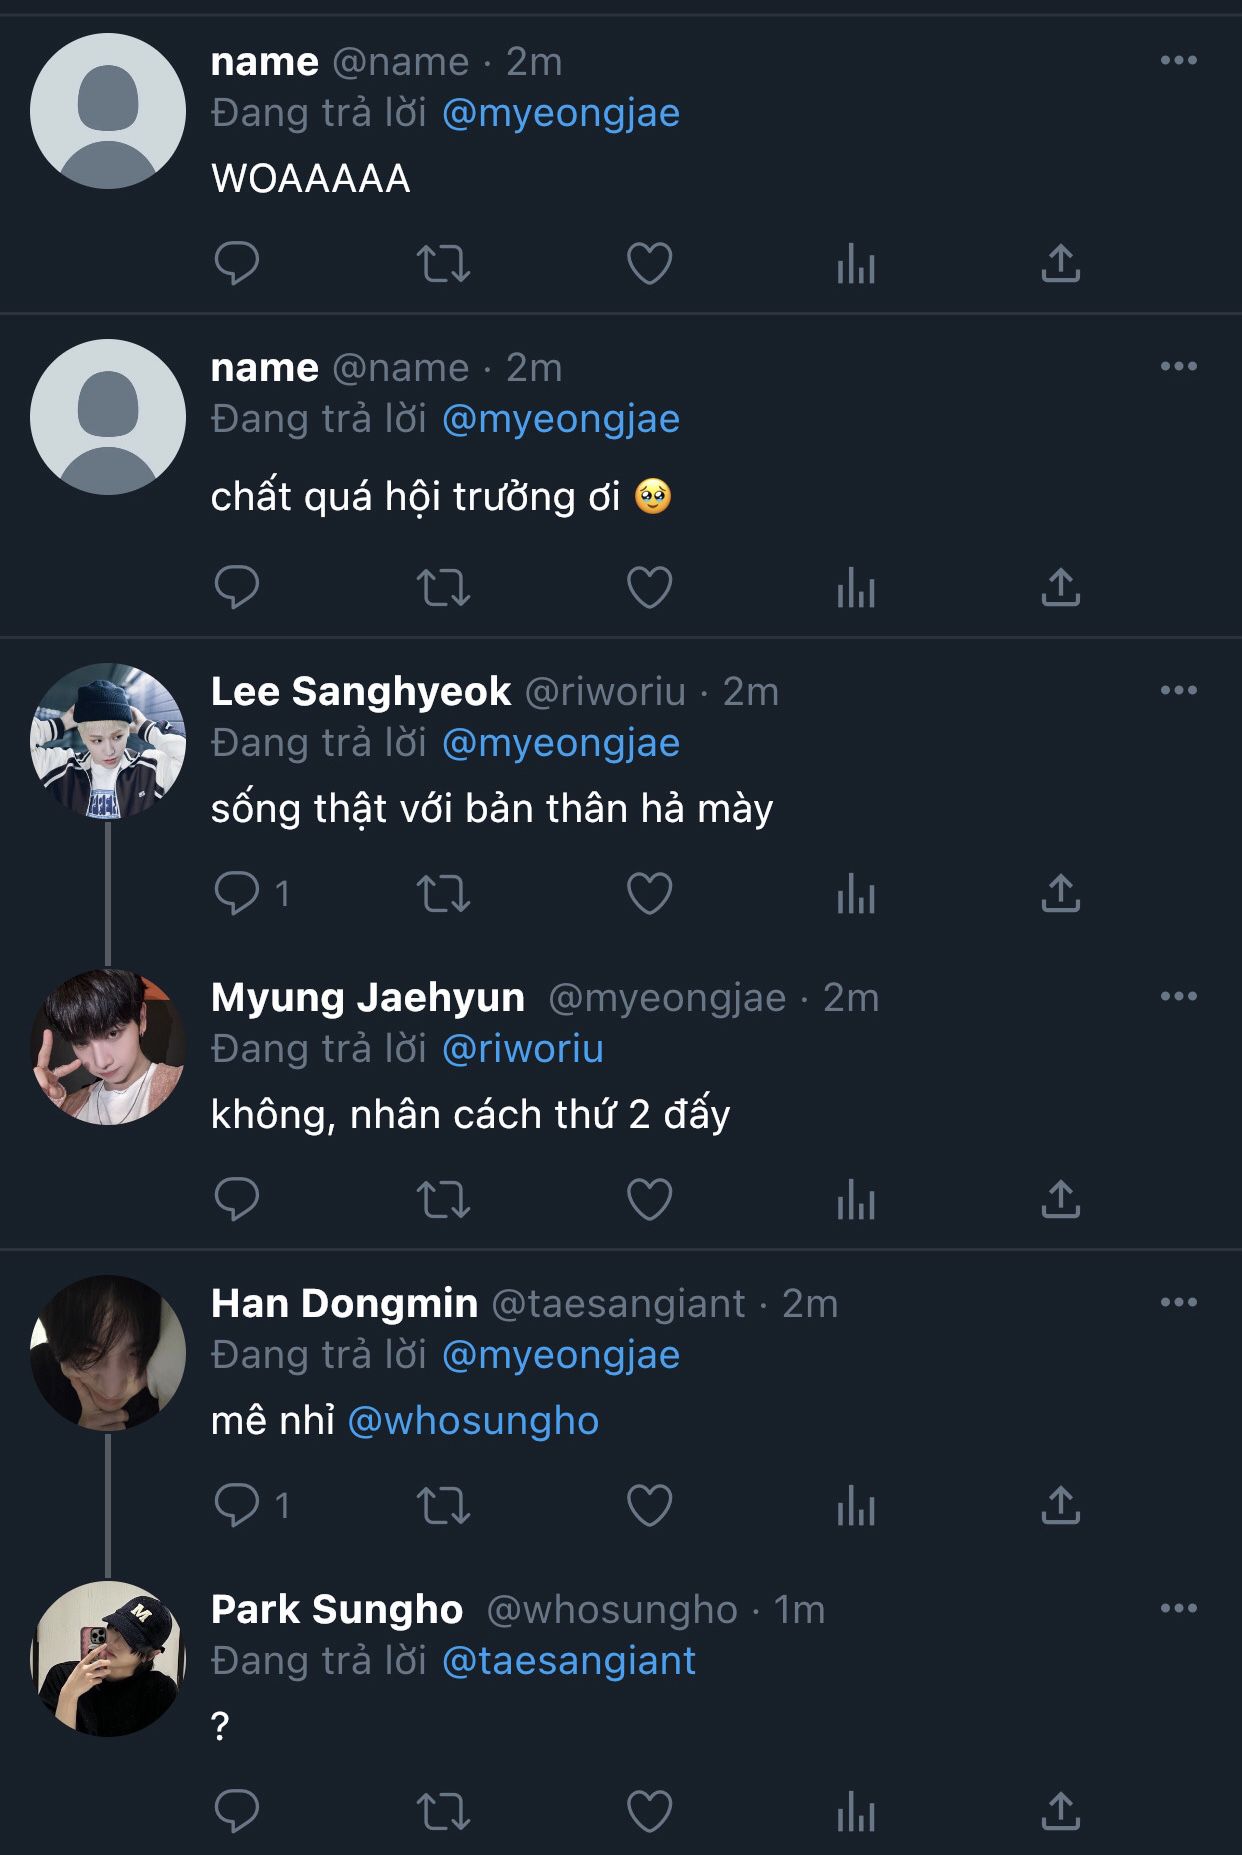Open Myung Jaehyun's profile picture
The height and width of the screenshot is (1855, 1242).
pyautogui.click(x=108, y=1047)
